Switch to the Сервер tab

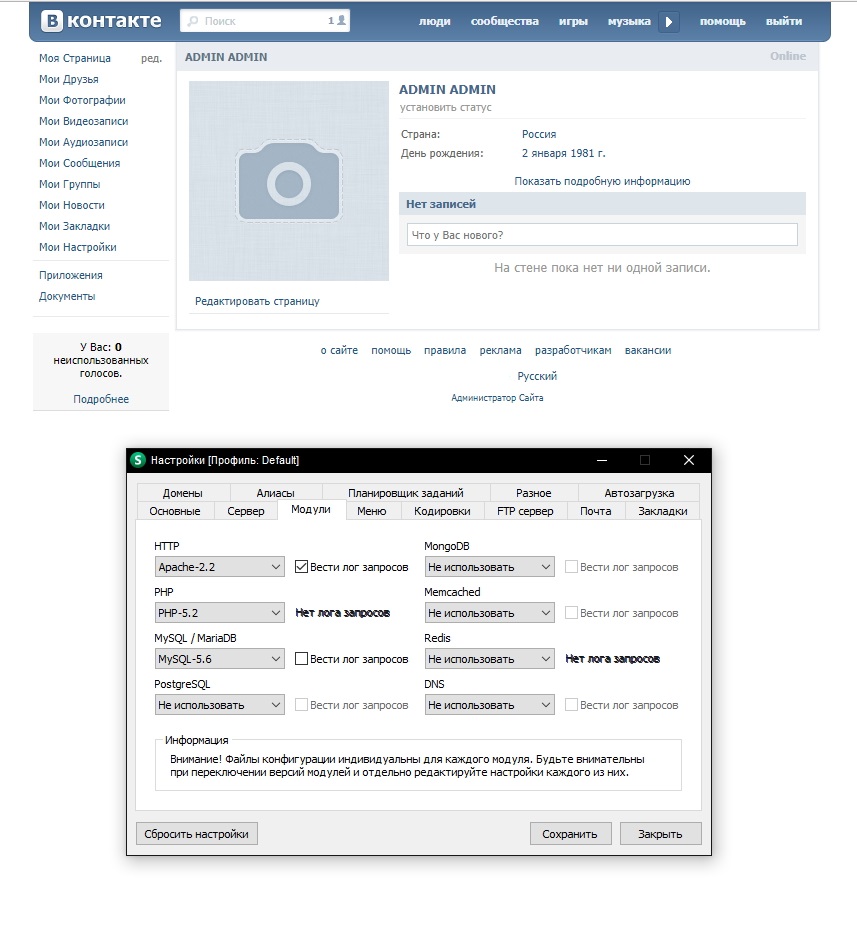pos(245,511)
